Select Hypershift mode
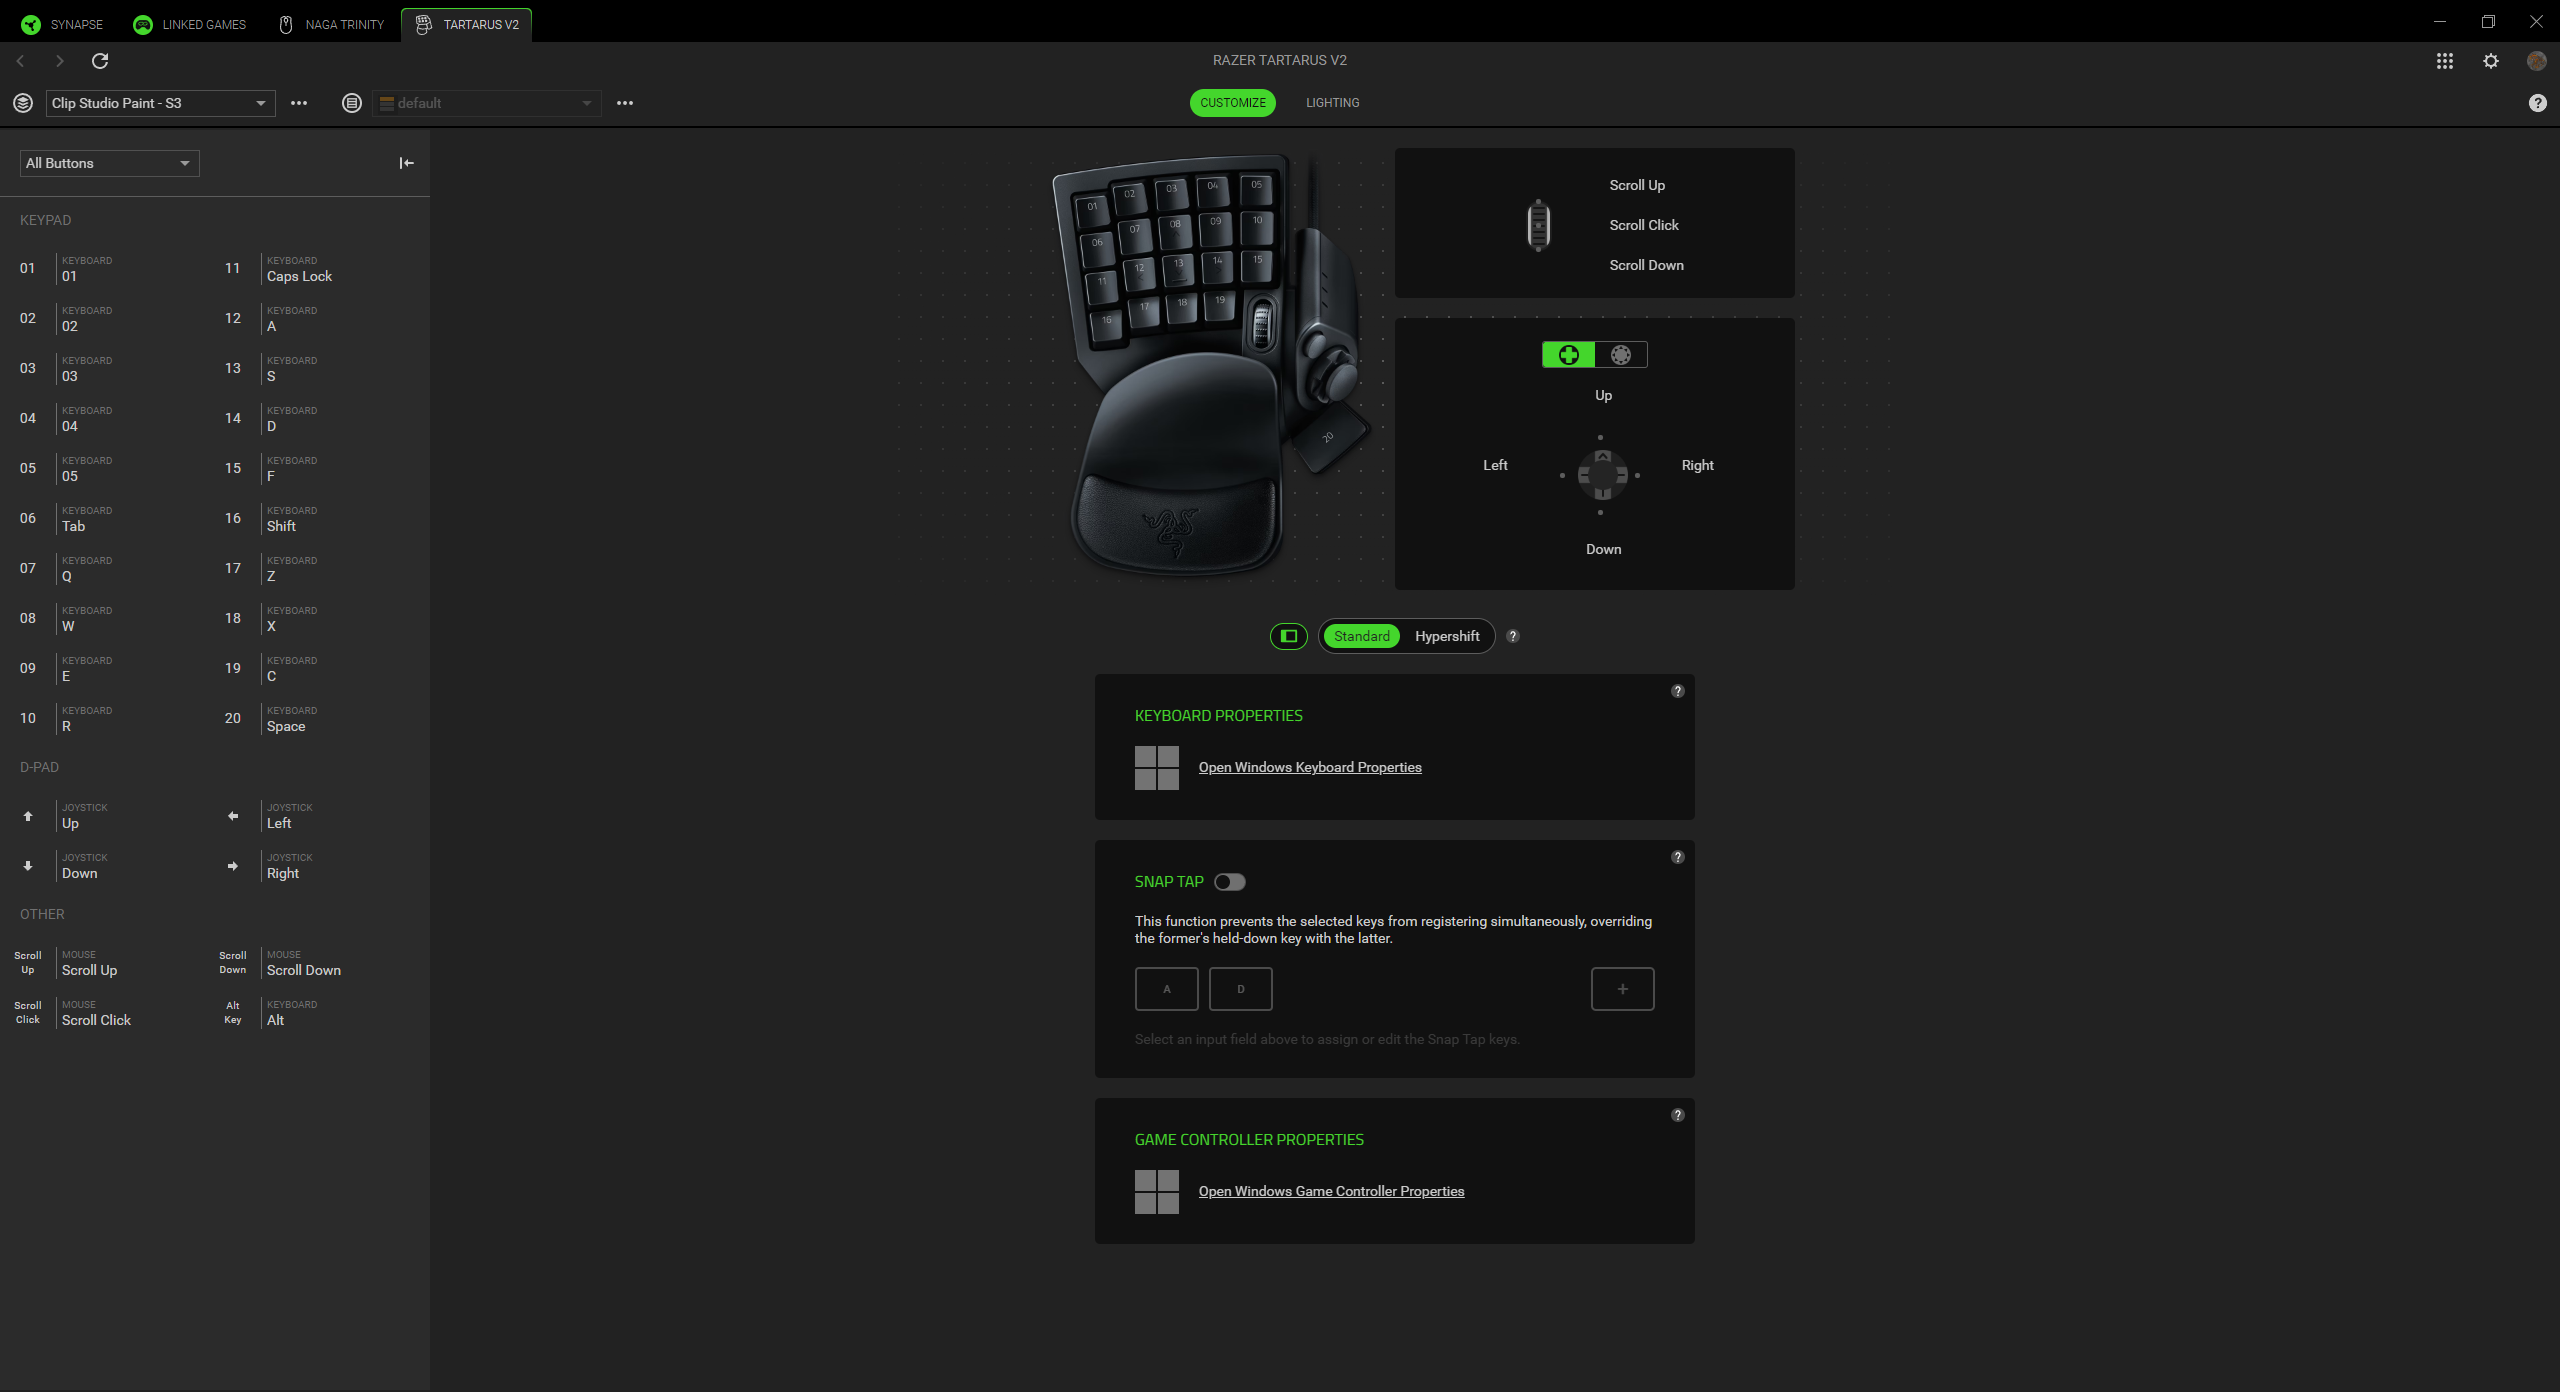This screenshot has width=2560, height=1392. pyautogui.click(x=1447, y=636)
